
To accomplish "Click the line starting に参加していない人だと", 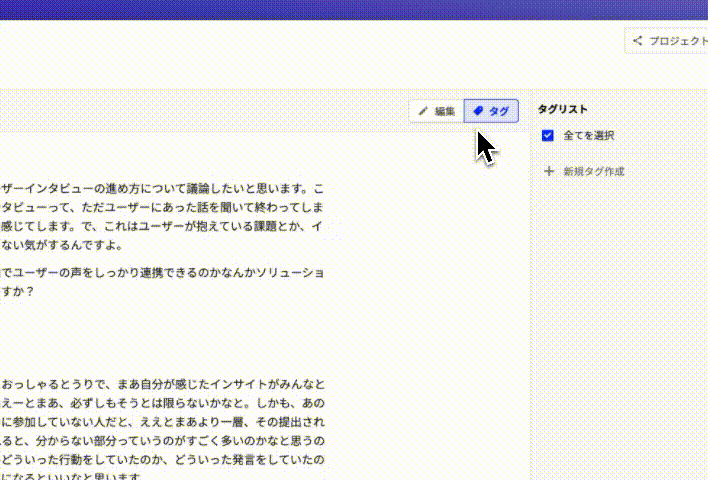I will point(162,422).
